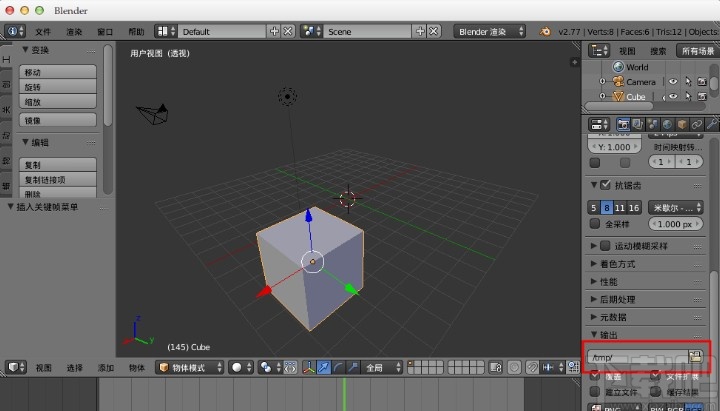Select the Render Layers properties tab
The width and height of the screenshot is (720, 411).
pyautogui.click(x=638, y=124)
